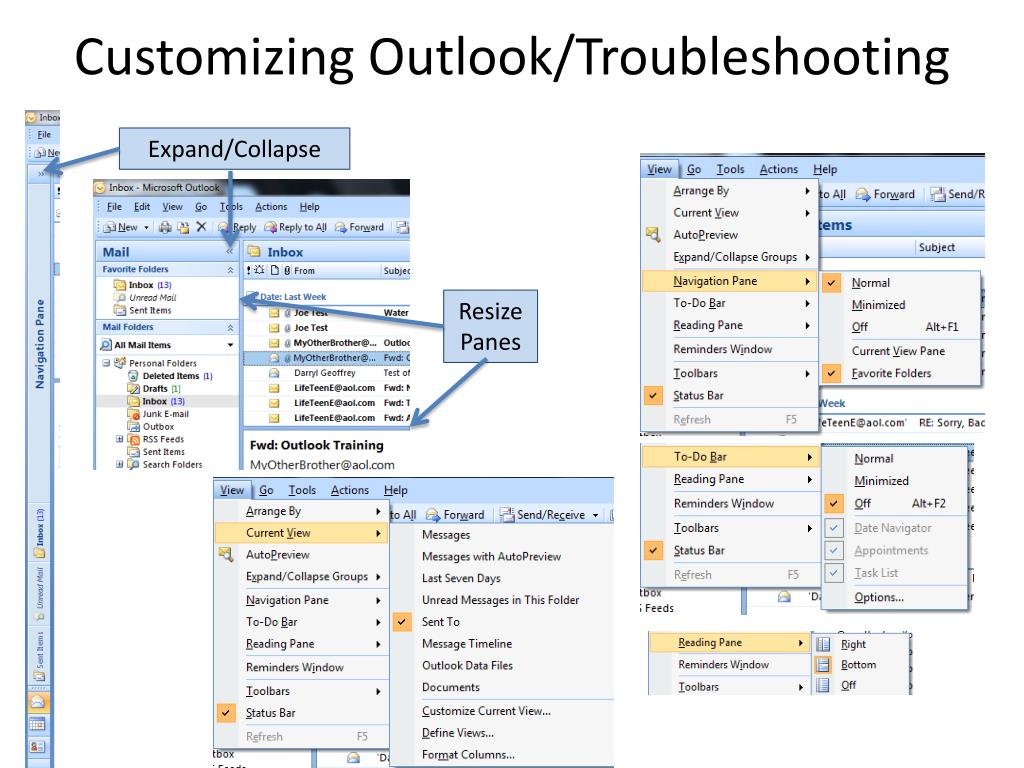Click Calendar button icon in minimized Navigation Pane
The width and height of the screenshot is (1024, 768).
coord(38,724)
